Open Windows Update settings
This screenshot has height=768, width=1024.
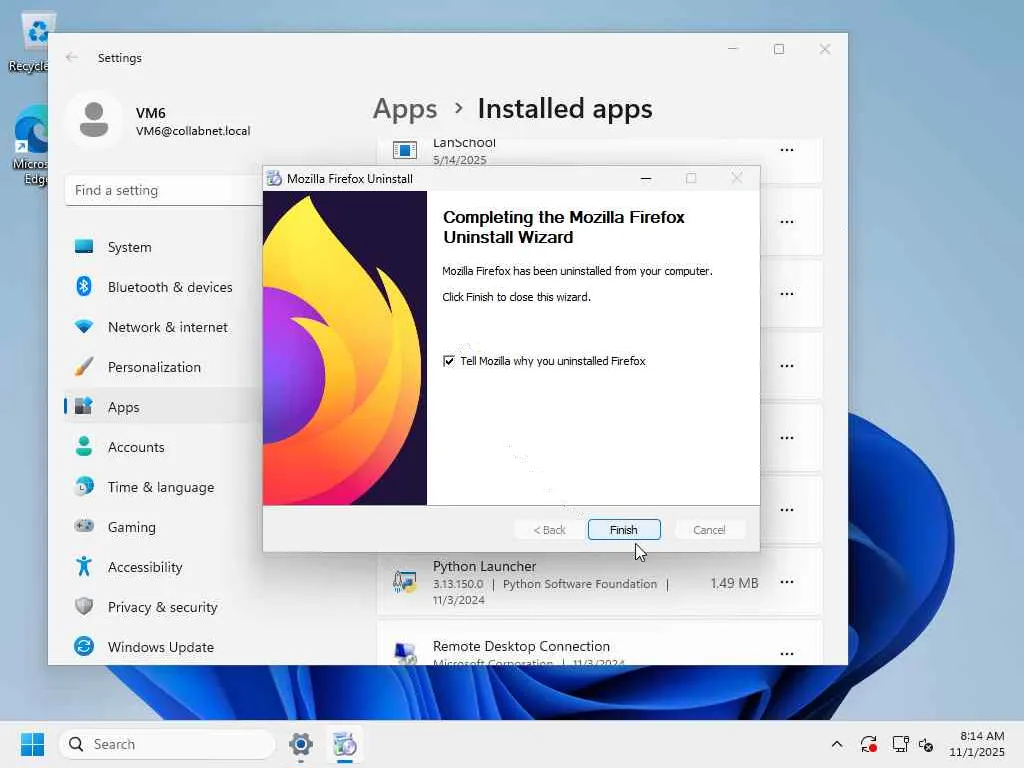(162, 647)
